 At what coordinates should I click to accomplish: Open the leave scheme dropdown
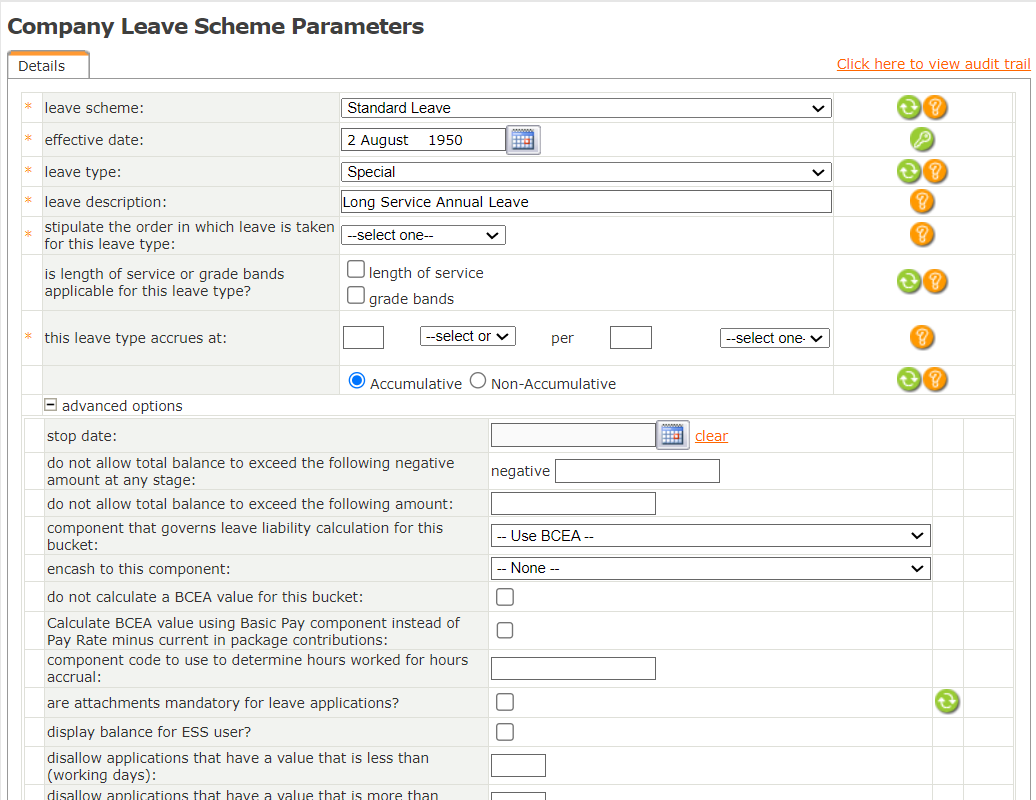[586, 108]
